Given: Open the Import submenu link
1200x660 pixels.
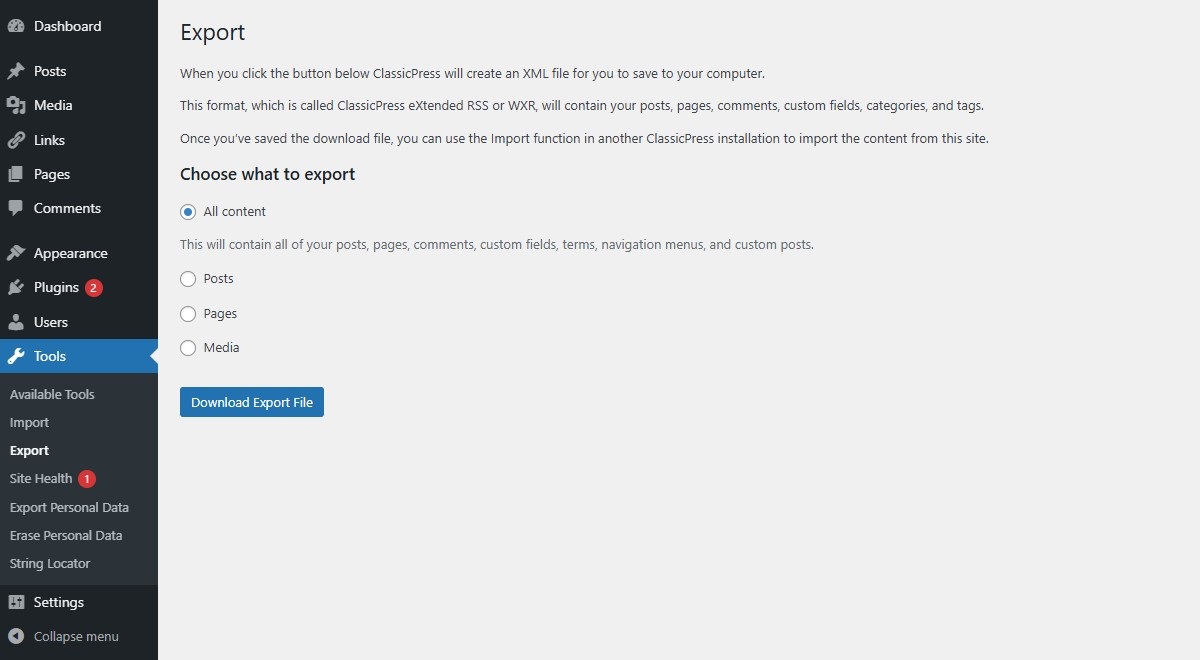Looking at the screenshot, I should click(x=29, y=422).
